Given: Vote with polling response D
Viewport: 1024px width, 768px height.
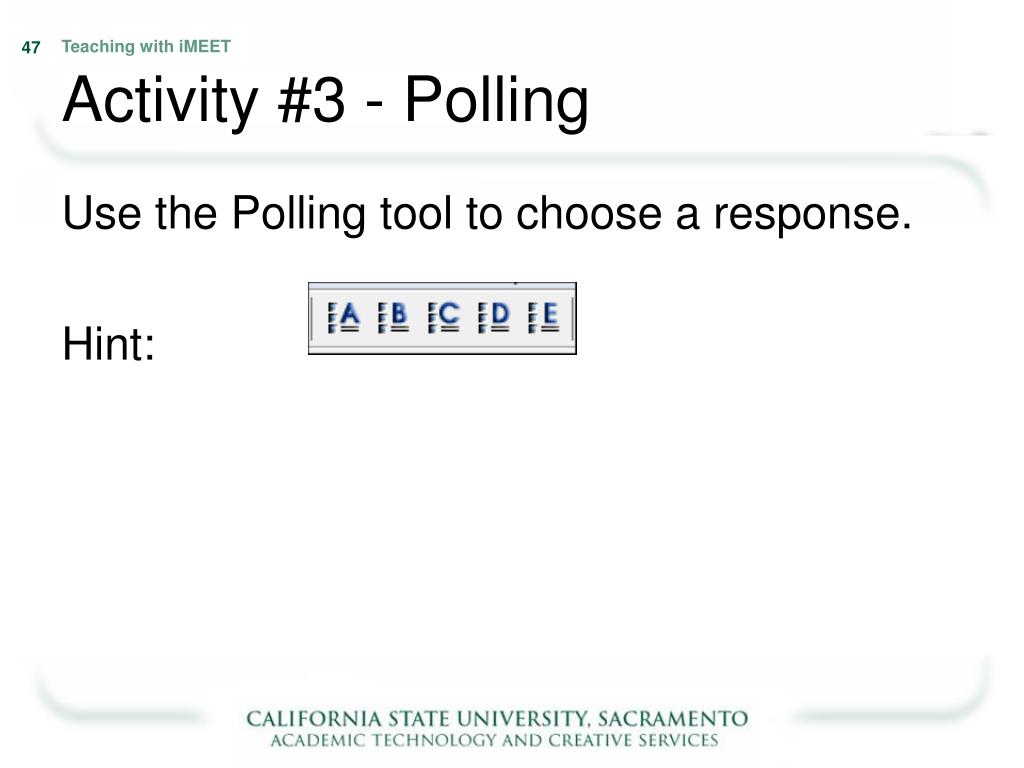Looking at the screenshot, I should point(494,317).
